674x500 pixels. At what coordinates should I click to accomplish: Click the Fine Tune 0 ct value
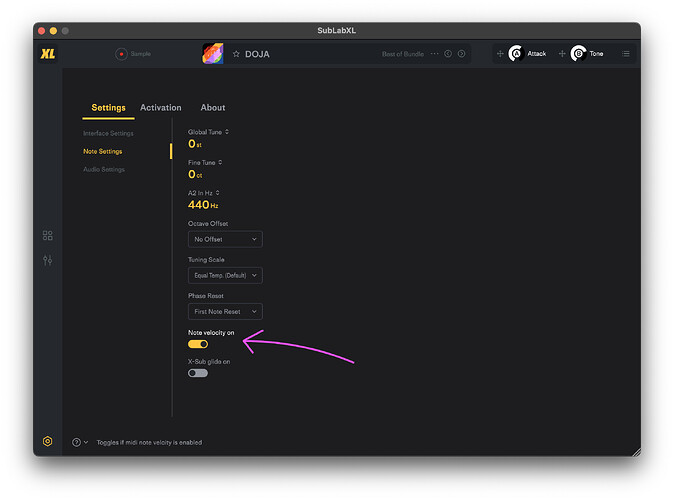(195, 175)
